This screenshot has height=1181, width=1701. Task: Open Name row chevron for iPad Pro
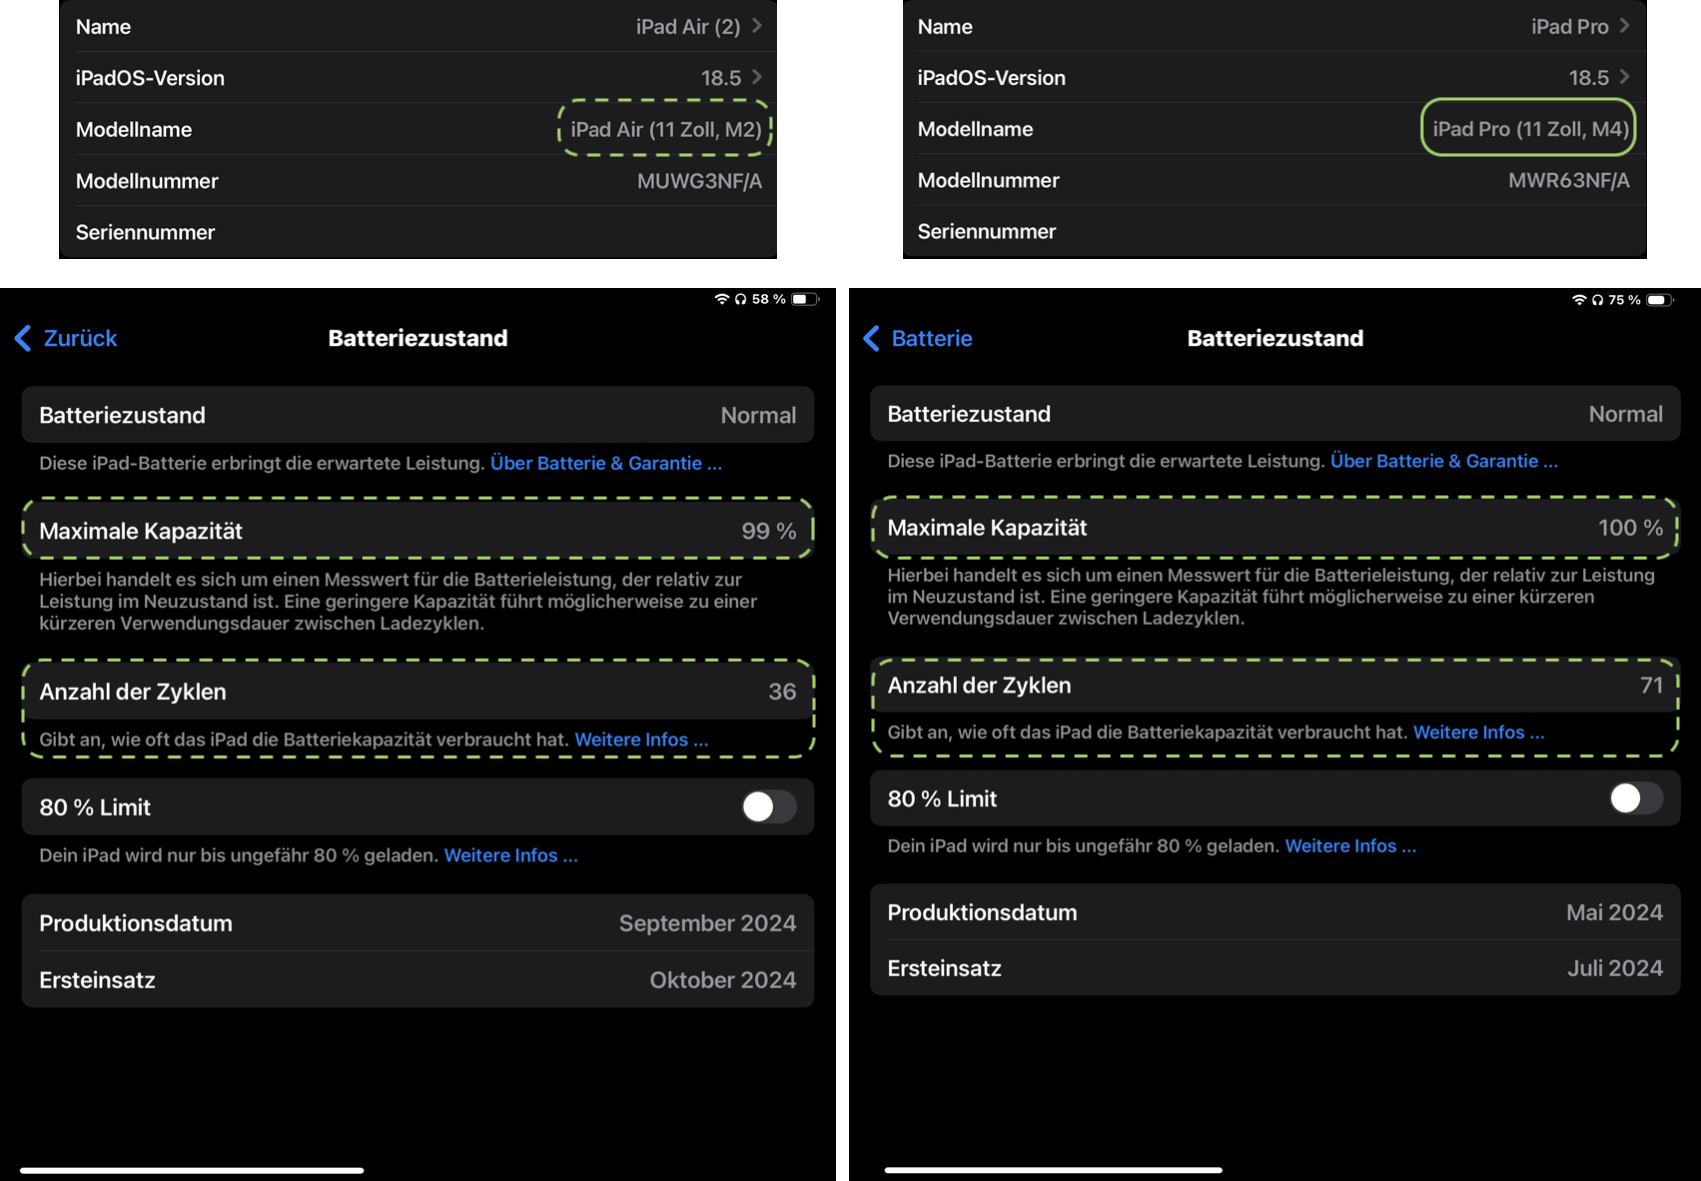1625,26
